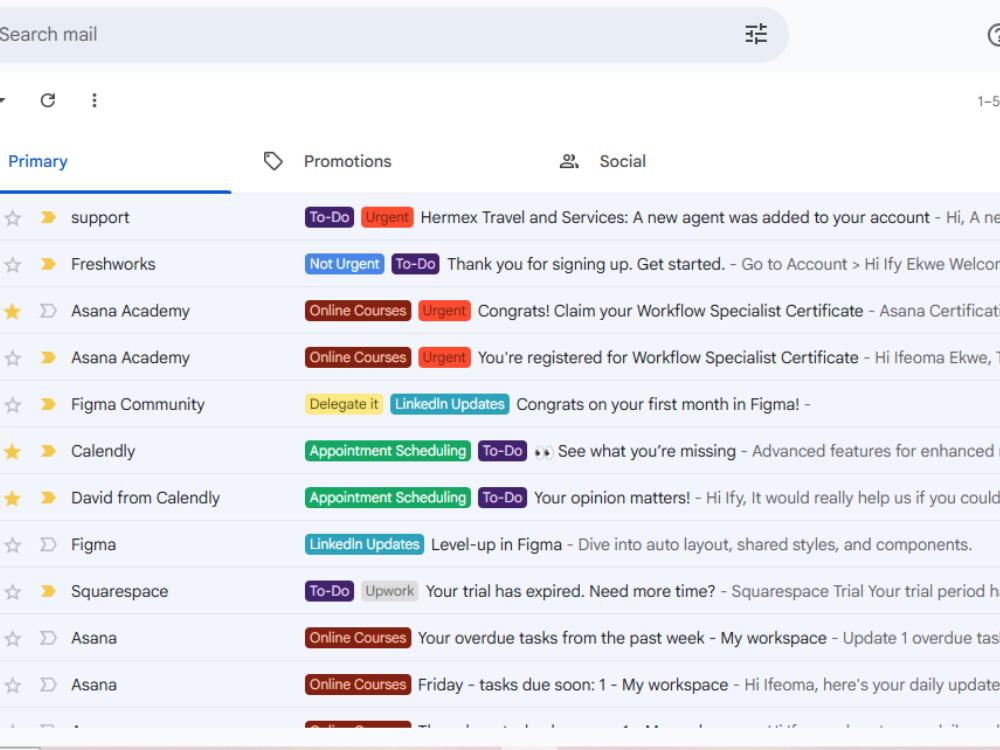Star the Asana Academy registered email
Viewport: 1000px width, 750px height.
click(13, 358)
